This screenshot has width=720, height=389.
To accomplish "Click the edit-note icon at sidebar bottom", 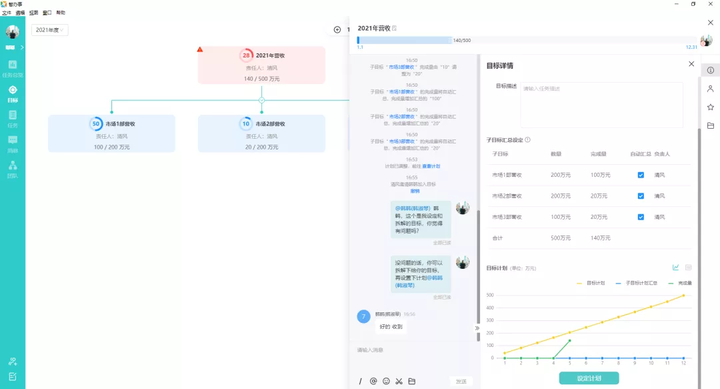I will click(12, 377).
